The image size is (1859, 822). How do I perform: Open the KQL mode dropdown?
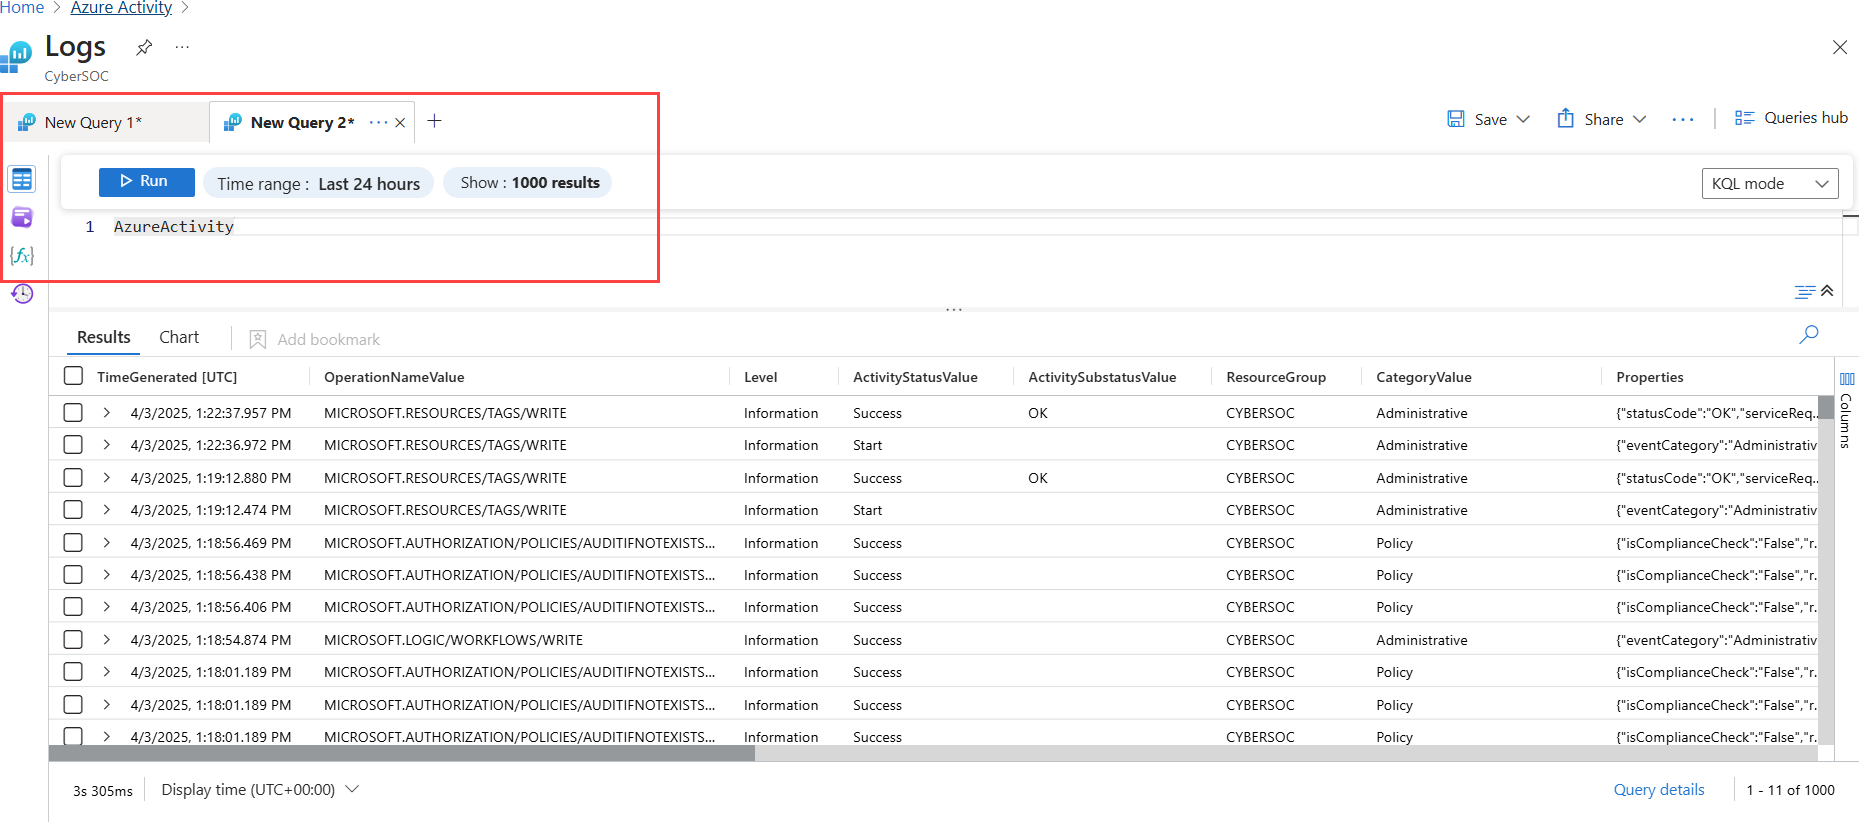click(x=1770, y=184)
